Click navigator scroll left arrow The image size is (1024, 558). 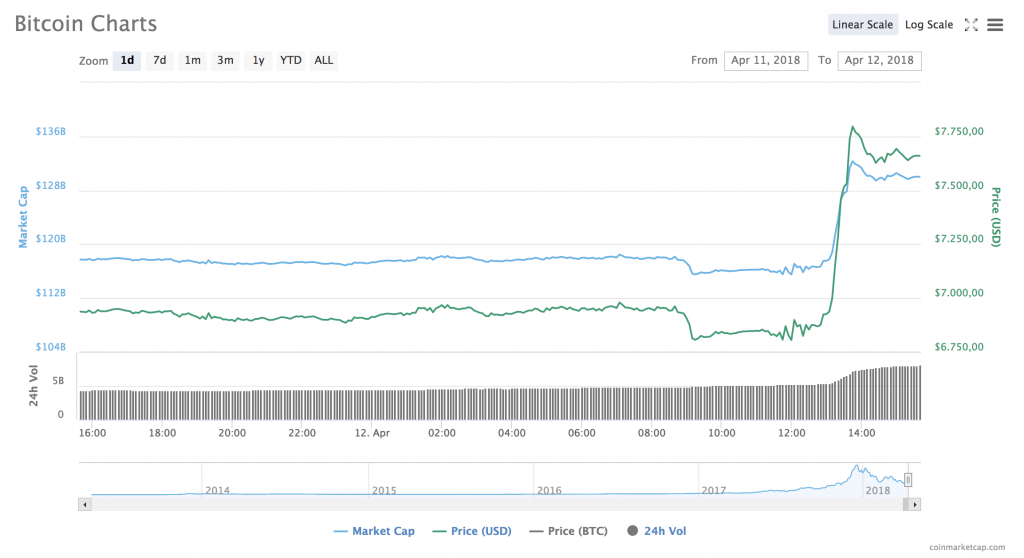[x=84, y=504]
